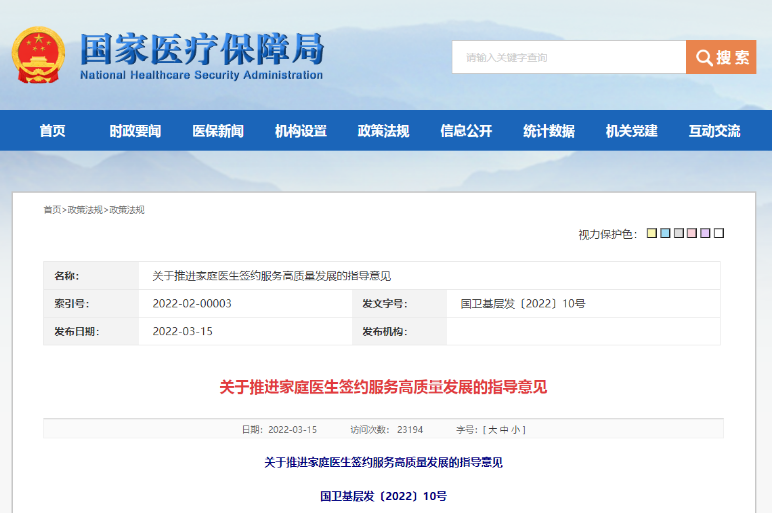
Task: Choose the gray eye-protection color swatch
Action: pyautogui.click(x=679, y=234)
